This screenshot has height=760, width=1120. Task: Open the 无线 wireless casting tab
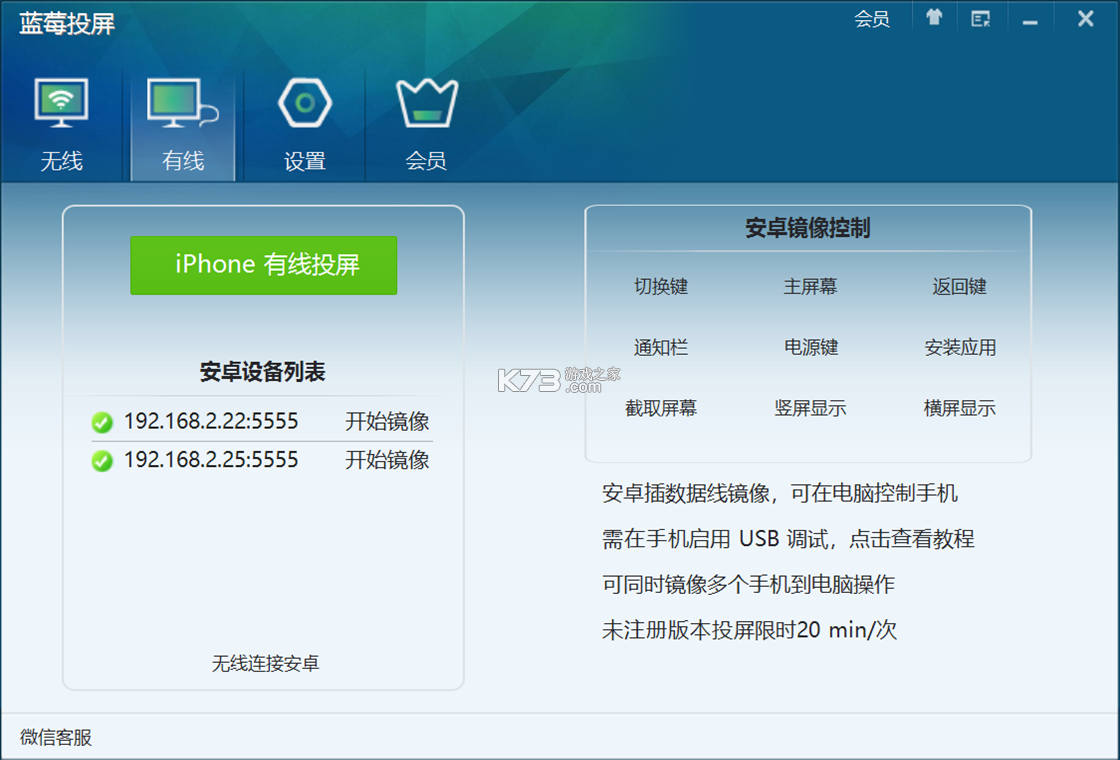(61, 125)
